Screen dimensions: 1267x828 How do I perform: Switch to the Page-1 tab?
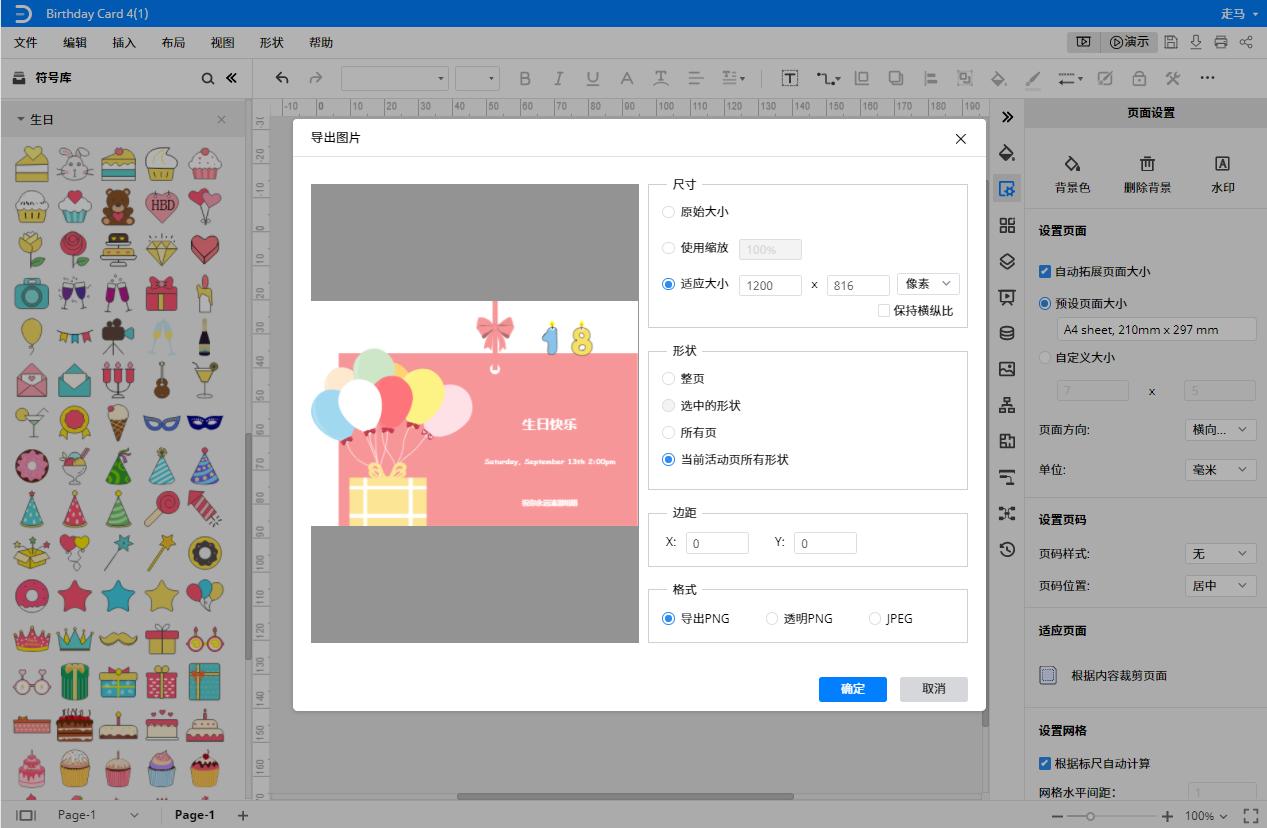tap(194, 814)
